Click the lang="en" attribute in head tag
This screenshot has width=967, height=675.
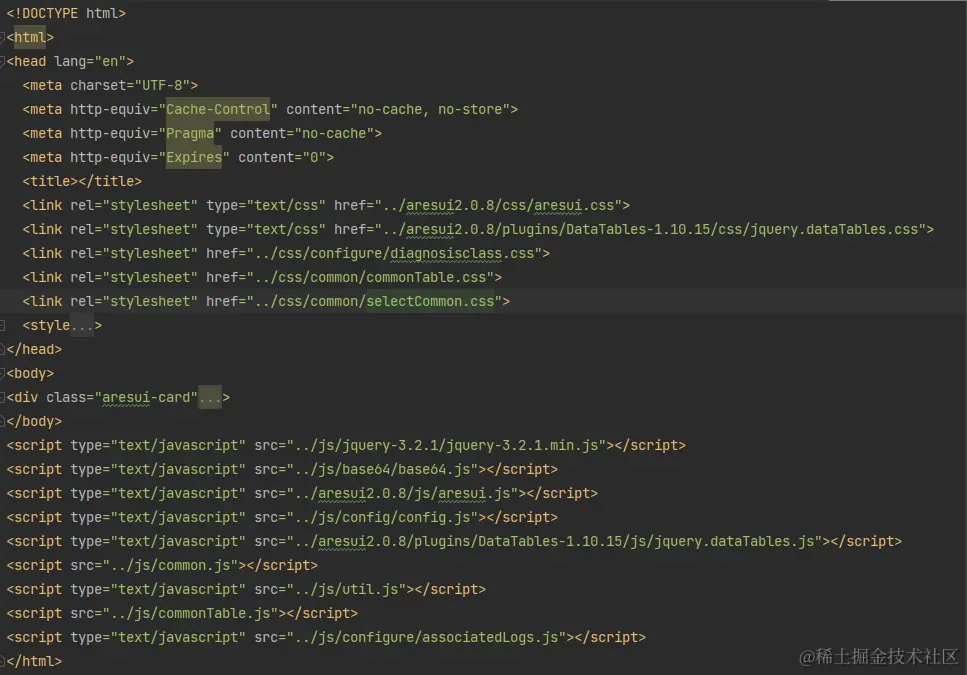coord(90,62)
